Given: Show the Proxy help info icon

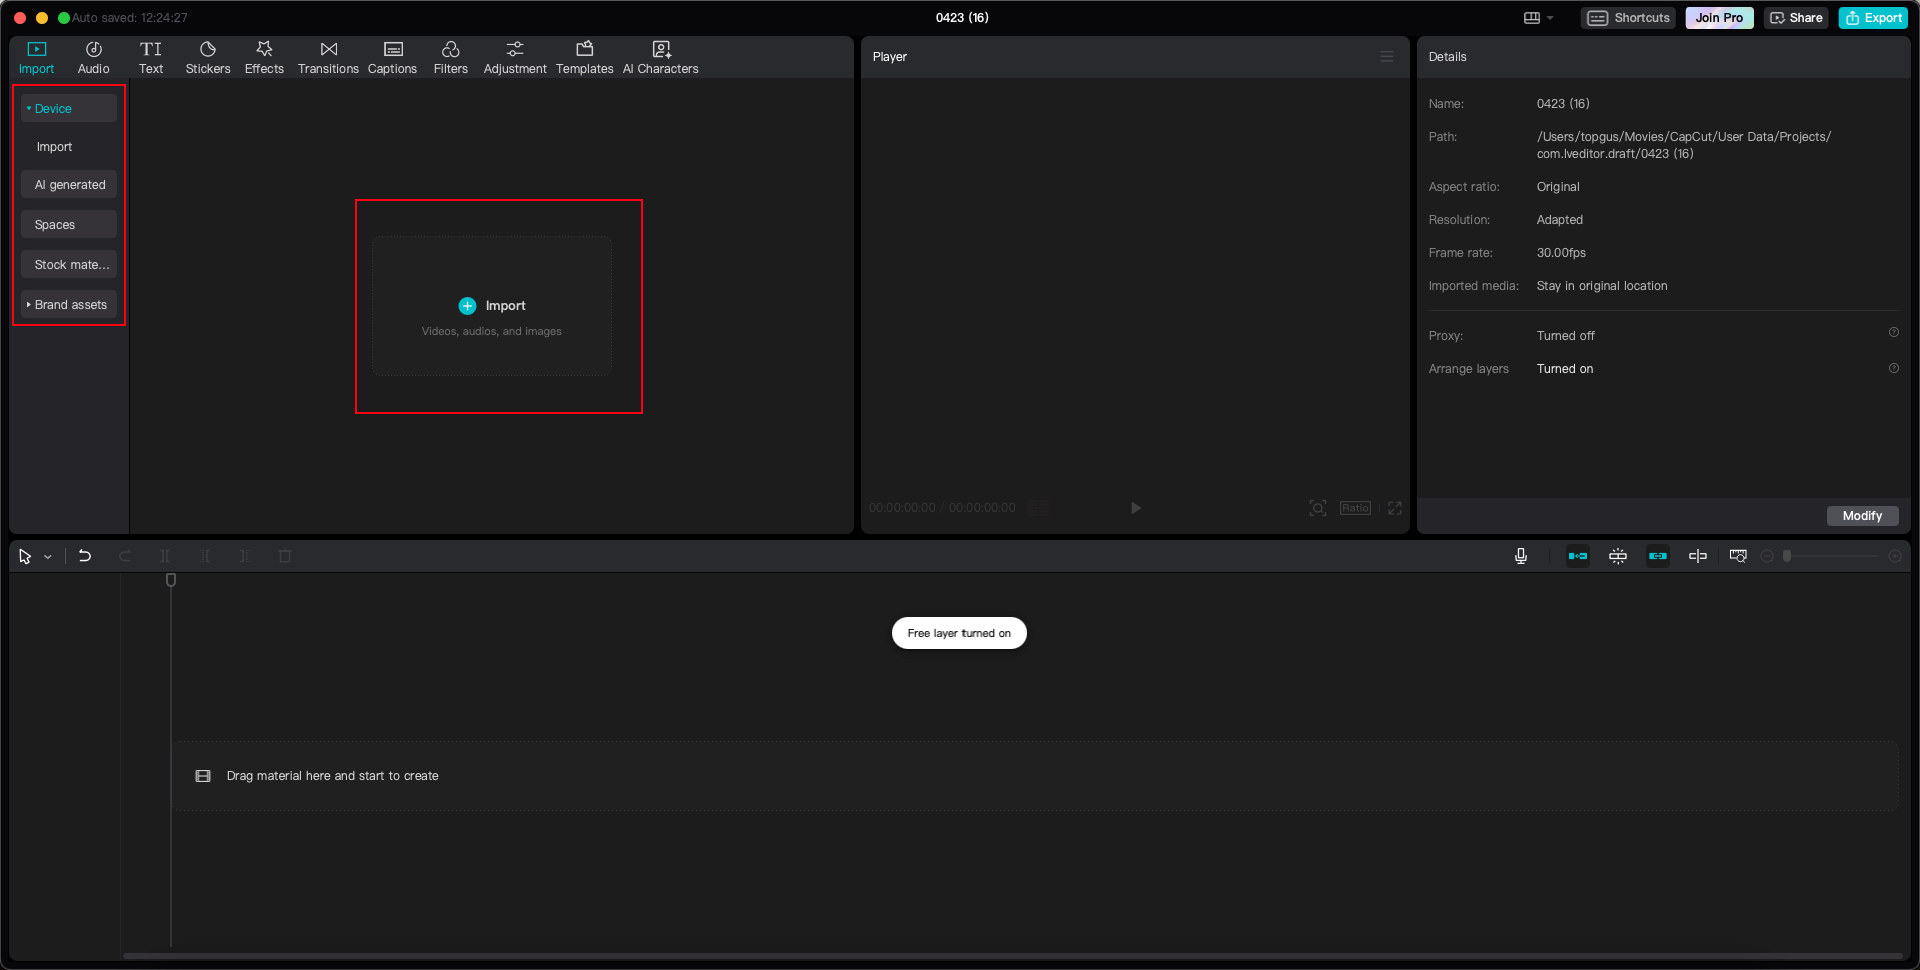Looking at the screenshot, I should pos(1893,332).
